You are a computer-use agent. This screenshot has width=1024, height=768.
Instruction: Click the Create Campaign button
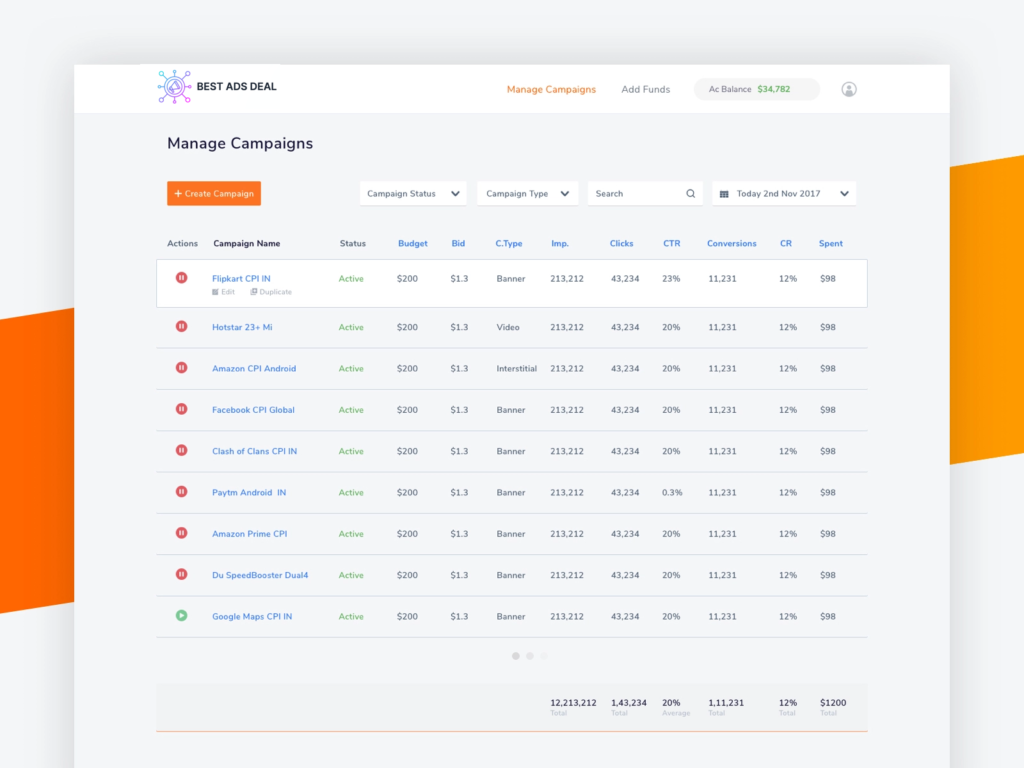click(x=214, y=194)
